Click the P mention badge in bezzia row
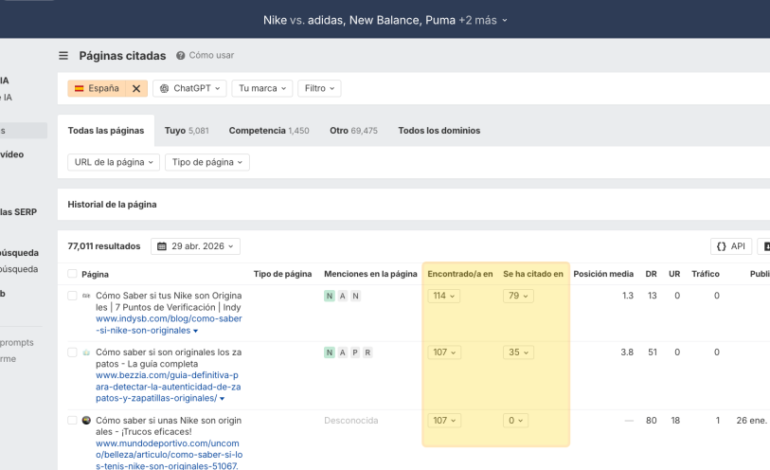This screenshot has height=470, width=770. click(355, 352)
